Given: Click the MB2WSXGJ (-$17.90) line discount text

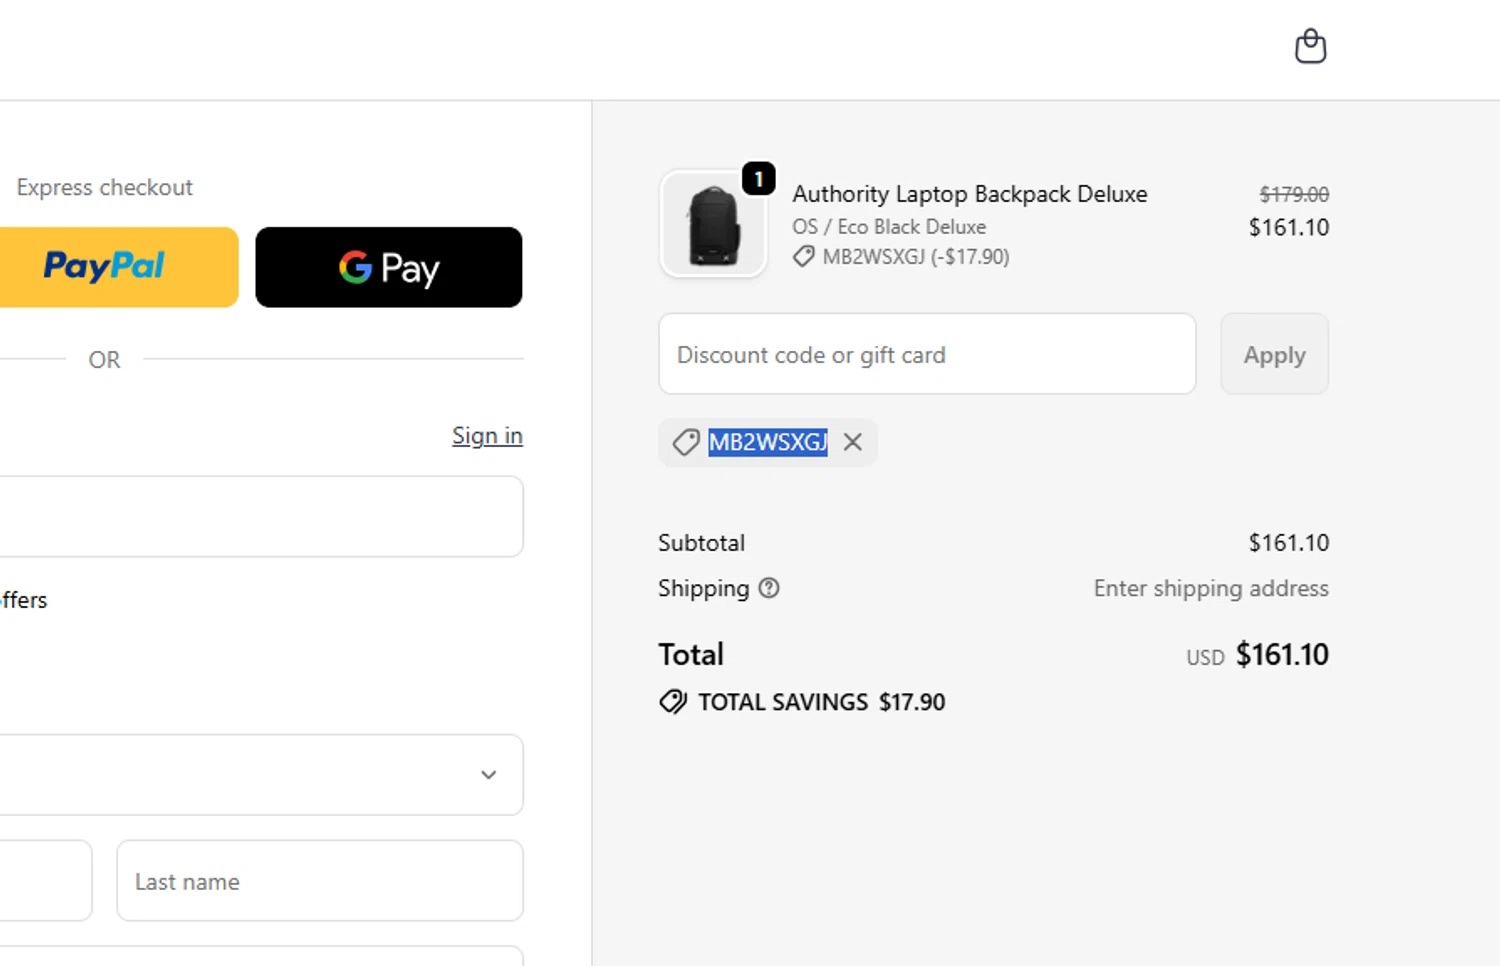Looking at the screenshot, I should click(916, 257).
